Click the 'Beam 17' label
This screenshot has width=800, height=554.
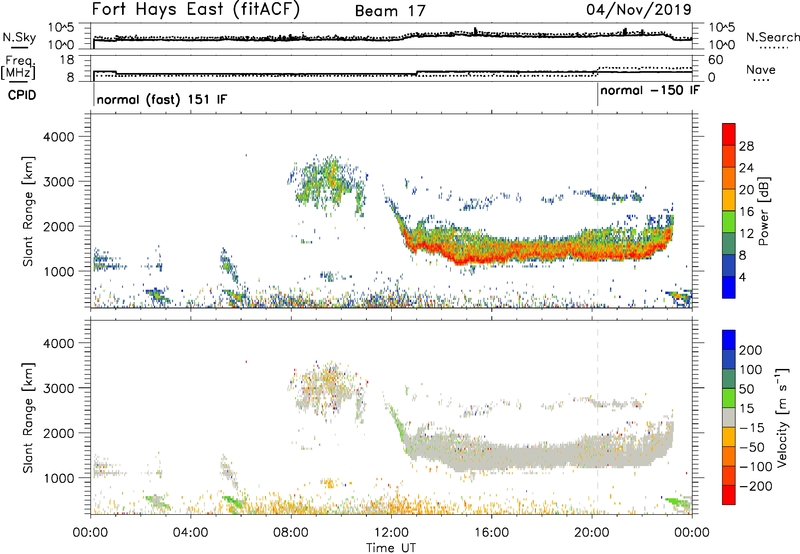[x=390, y=11]
